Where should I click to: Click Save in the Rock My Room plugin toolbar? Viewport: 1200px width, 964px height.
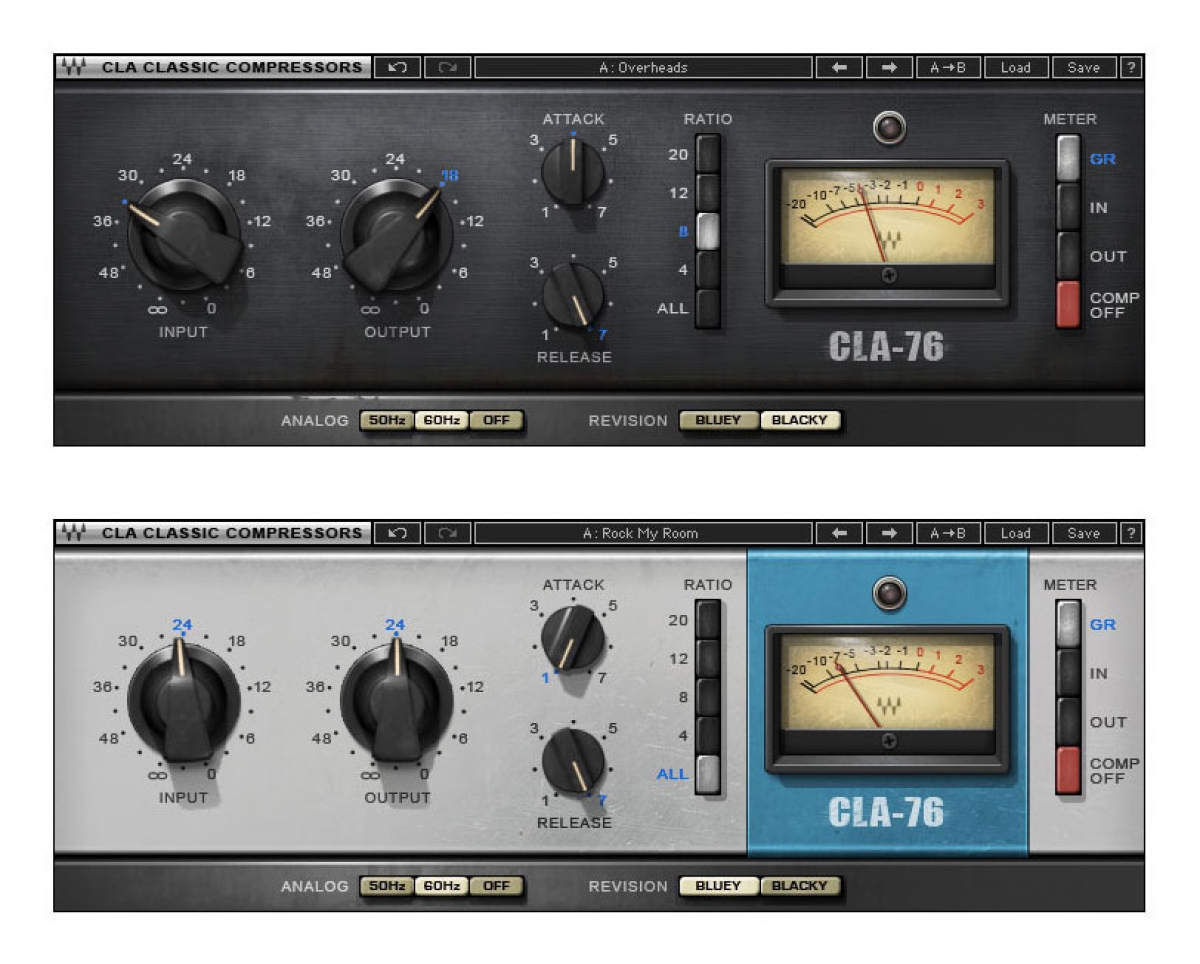click(x=1084, y=534)
